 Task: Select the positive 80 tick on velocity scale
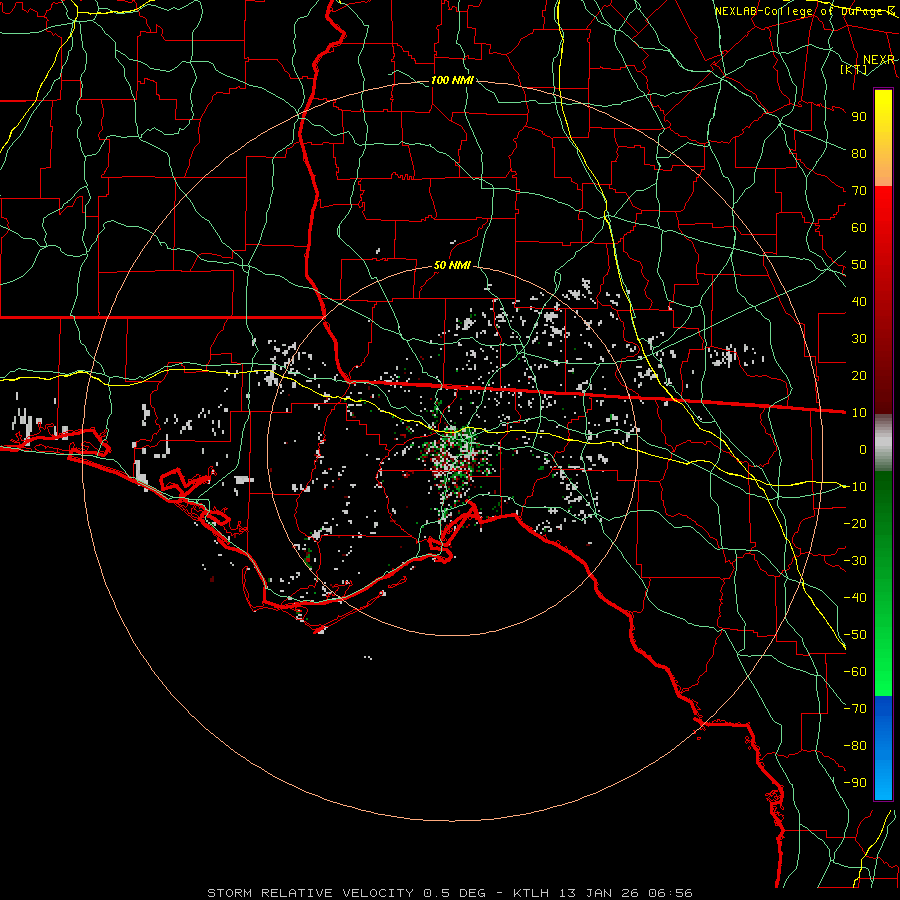(x=859, y=153)
